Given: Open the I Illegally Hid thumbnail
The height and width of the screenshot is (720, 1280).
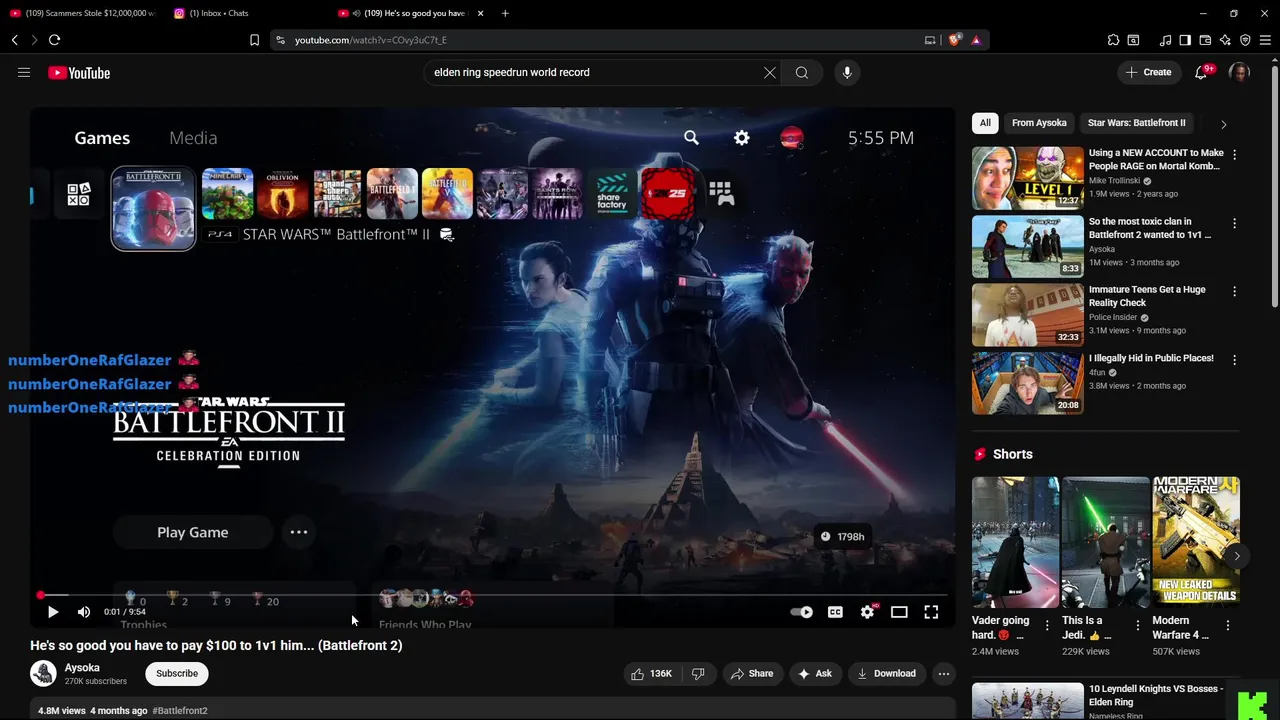Looking at the screenshot, I should 1027,382.
